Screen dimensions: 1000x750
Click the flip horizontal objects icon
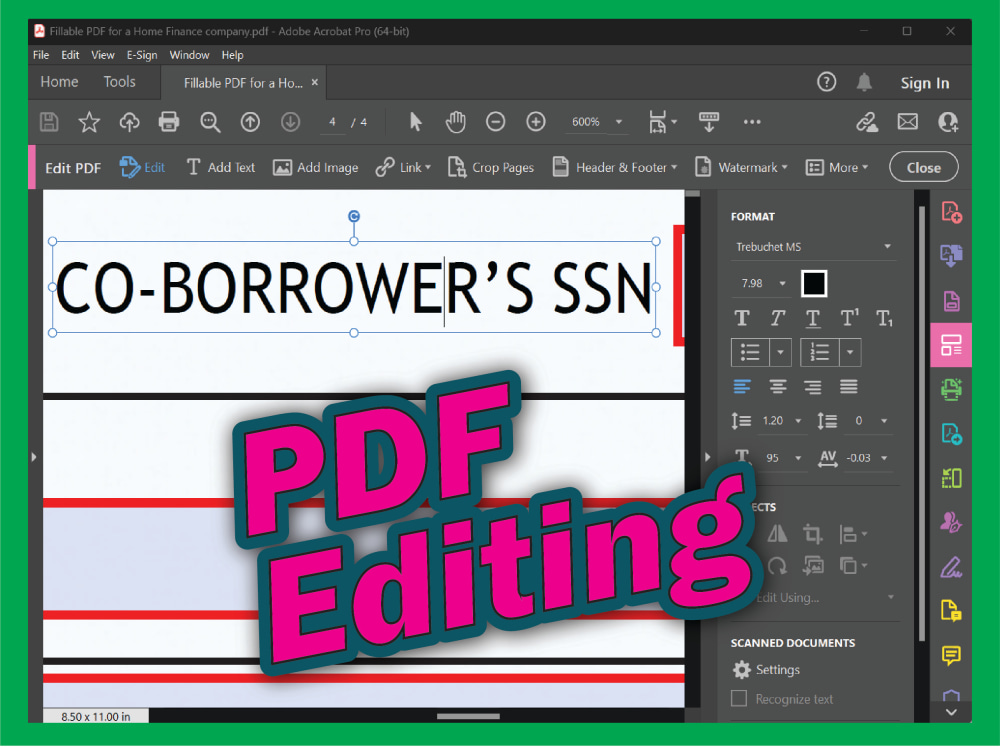777,533
